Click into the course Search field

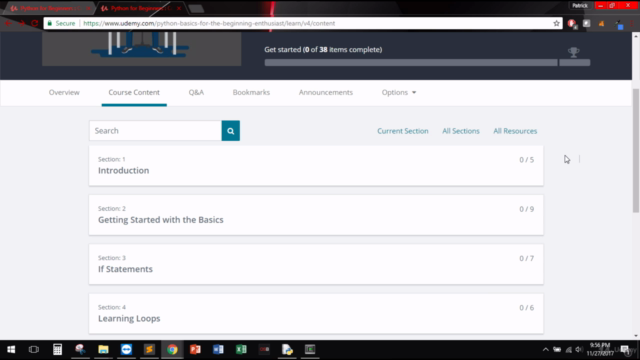(156, 131)
